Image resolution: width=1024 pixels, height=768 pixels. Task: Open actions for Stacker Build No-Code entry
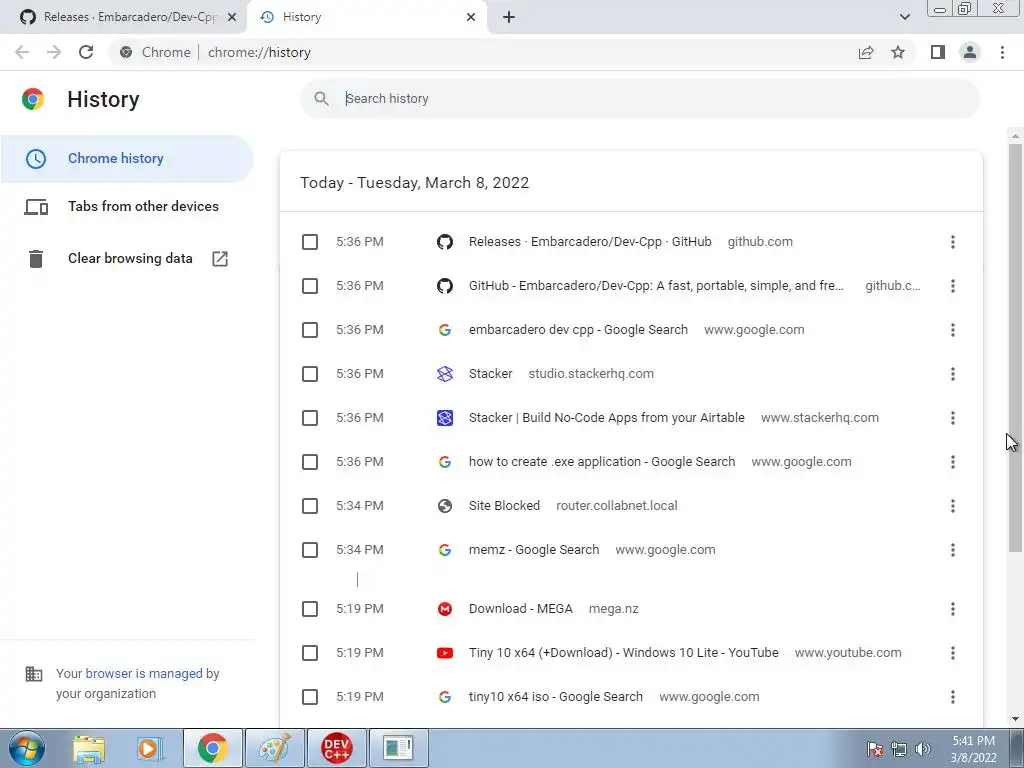[953, 418]
